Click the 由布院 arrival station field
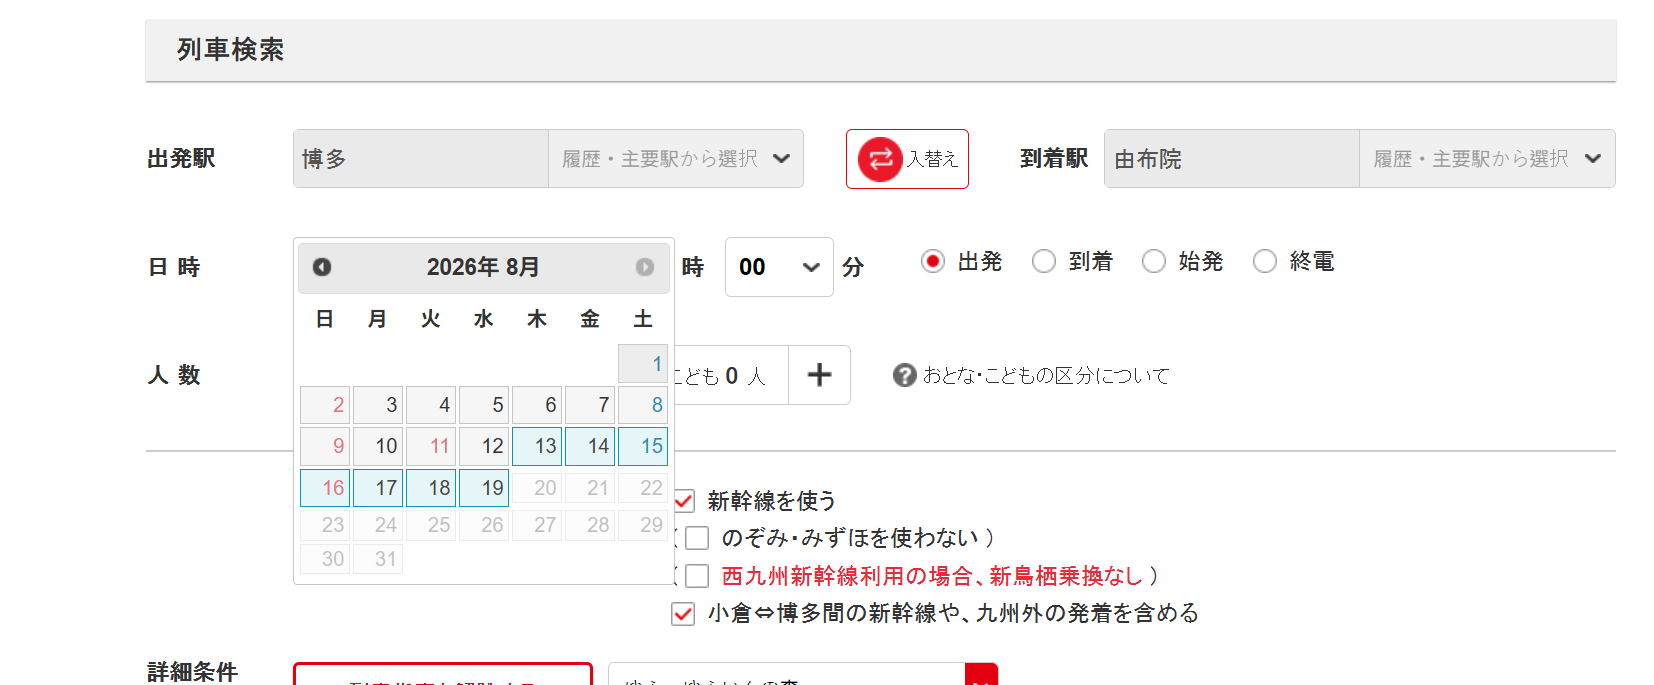 1232,159
